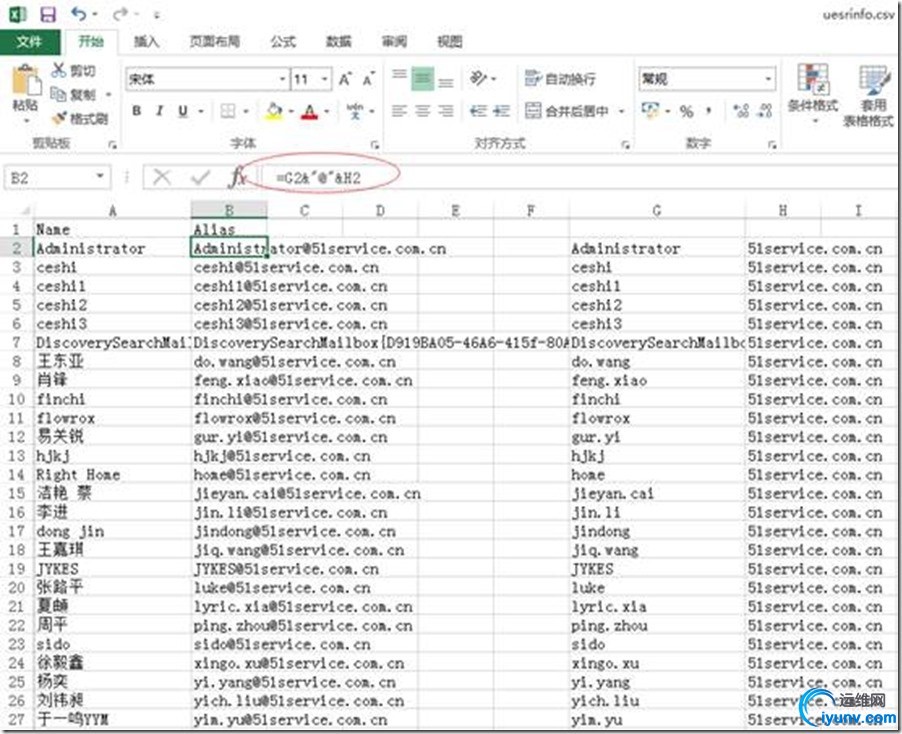Click the 合并后居中 merge and center button

(x=567, y=110)
